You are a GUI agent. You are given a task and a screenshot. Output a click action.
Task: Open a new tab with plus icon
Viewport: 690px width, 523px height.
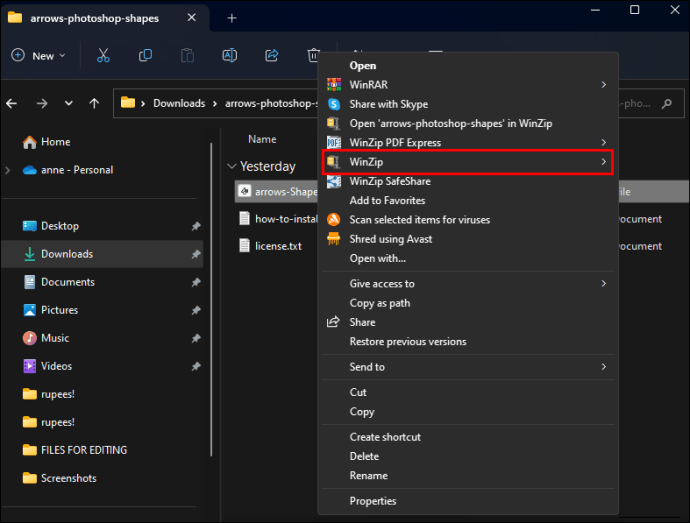232,18
